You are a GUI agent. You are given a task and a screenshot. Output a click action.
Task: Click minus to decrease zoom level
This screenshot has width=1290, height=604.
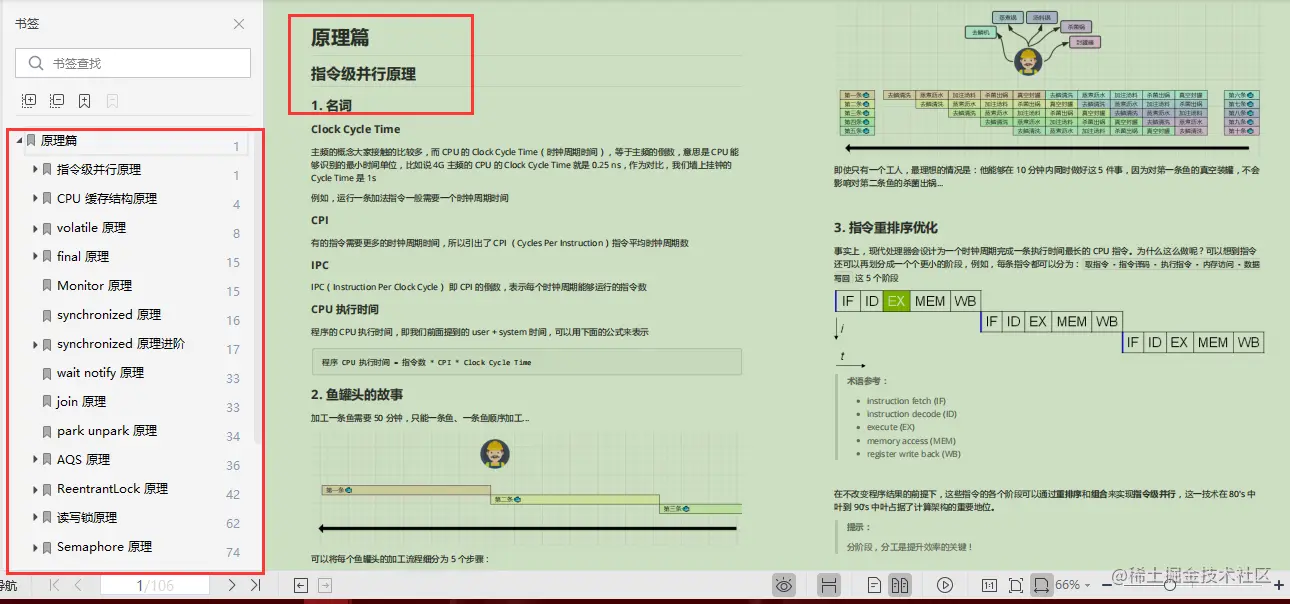(1105, 584)
